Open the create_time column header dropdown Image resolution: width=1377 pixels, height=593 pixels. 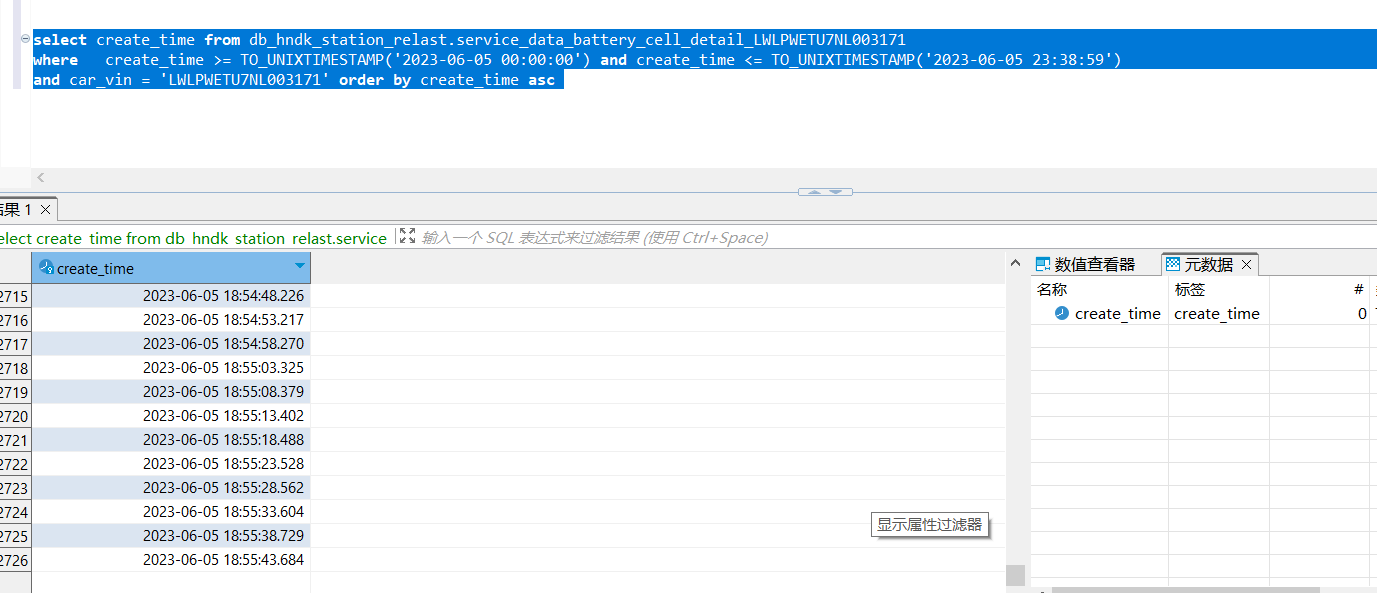tap(299, 267)
